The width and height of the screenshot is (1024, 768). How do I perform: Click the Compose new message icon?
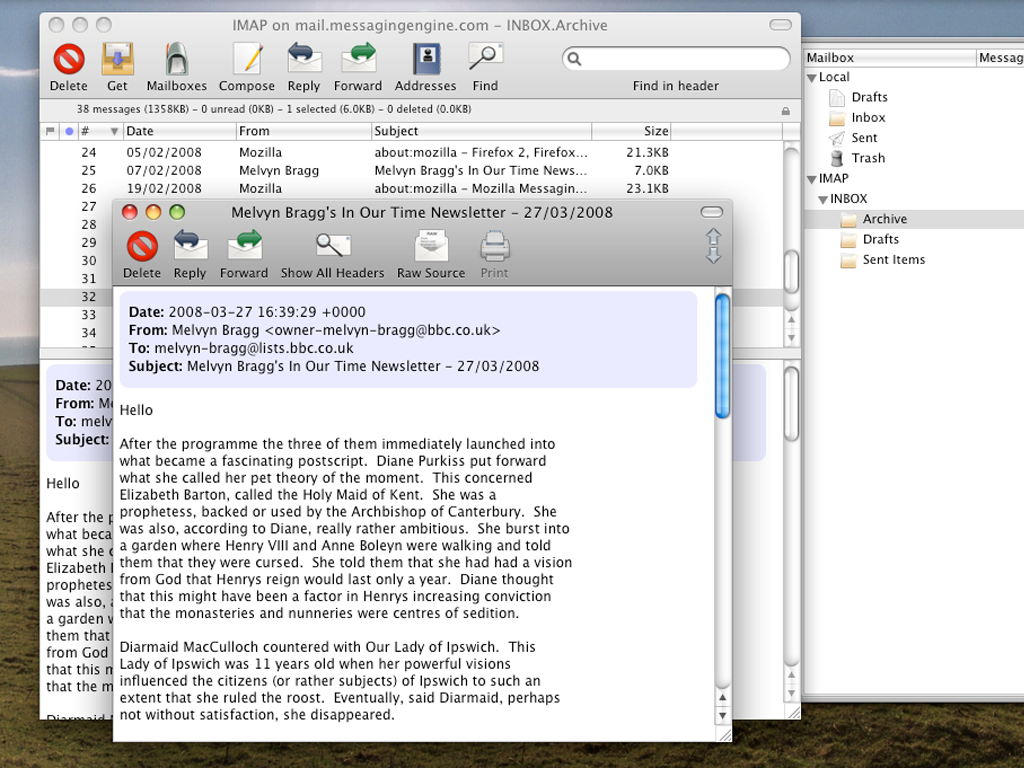tap(248, 59)
